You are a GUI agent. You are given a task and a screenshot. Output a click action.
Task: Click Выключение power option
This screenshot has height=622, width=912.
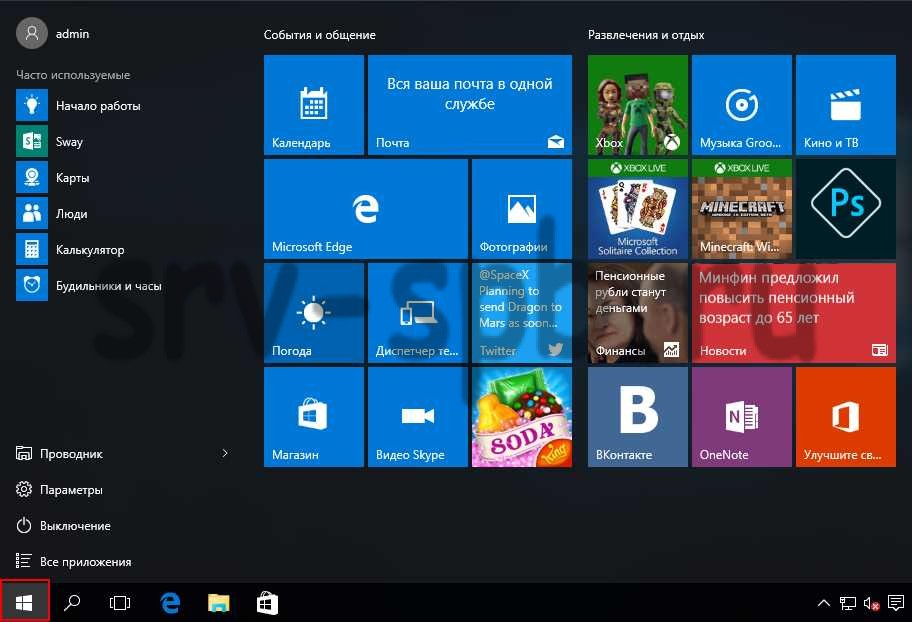75,526
